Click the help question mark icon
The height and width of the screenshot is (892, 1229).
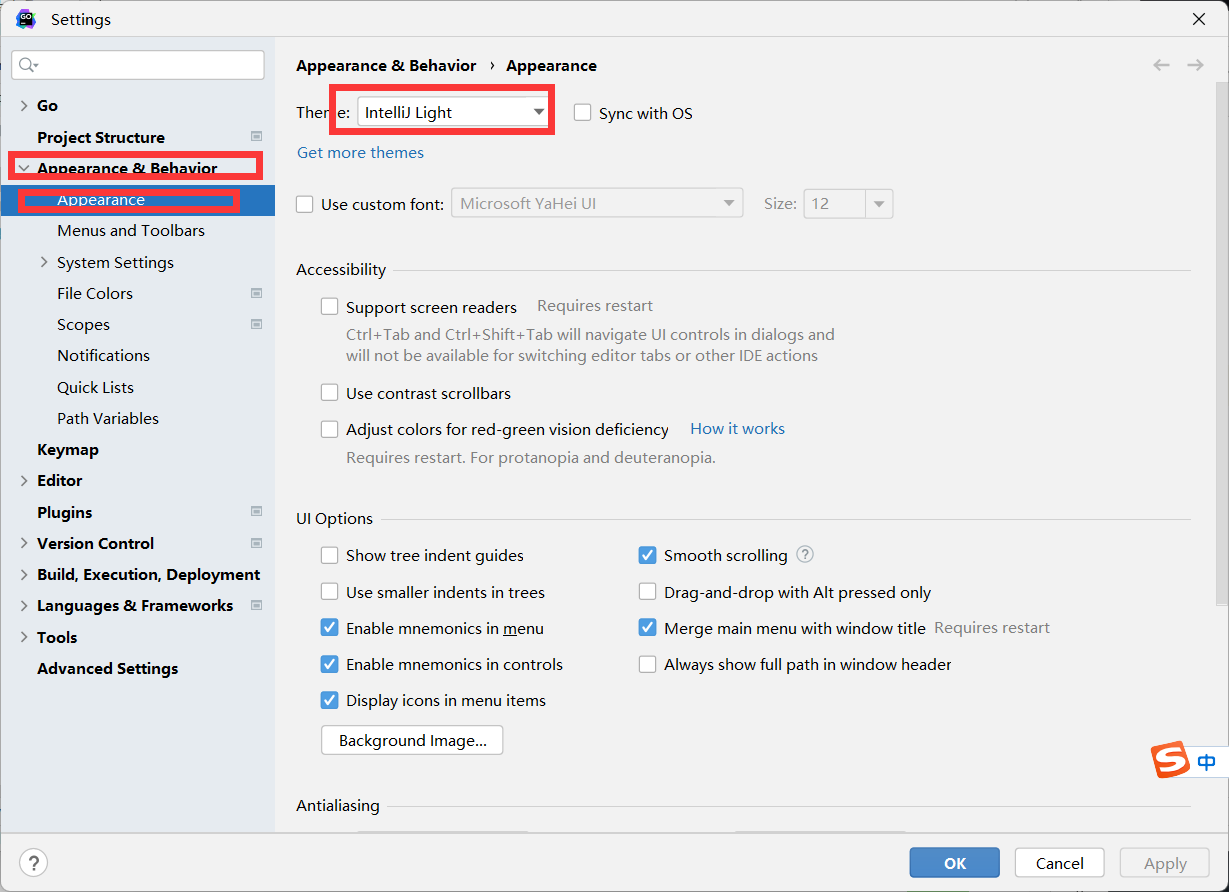(x=34, y=862)
